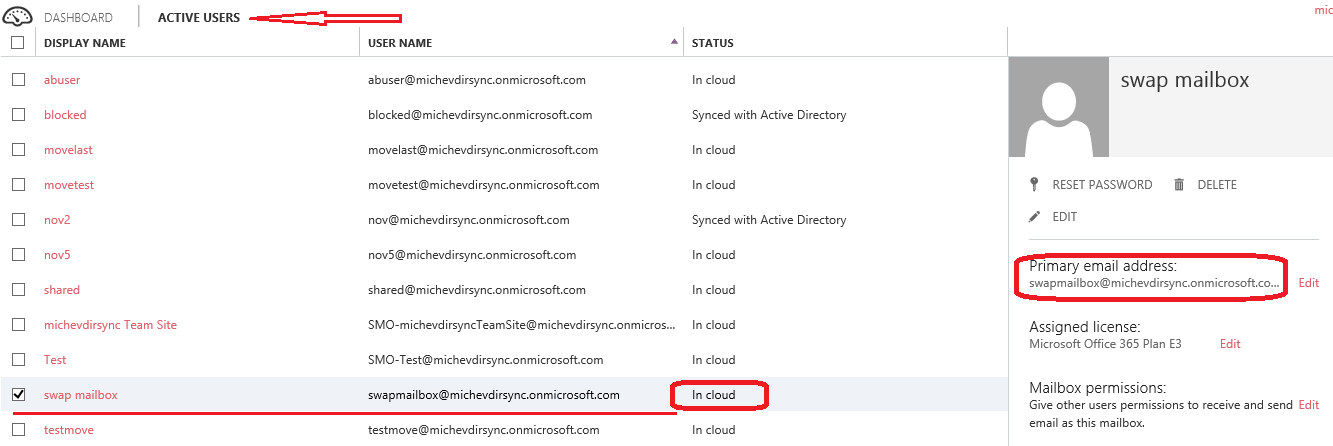Click the Delete trash can icon
The image size is (1333, 446).
tap(1179, 185)
